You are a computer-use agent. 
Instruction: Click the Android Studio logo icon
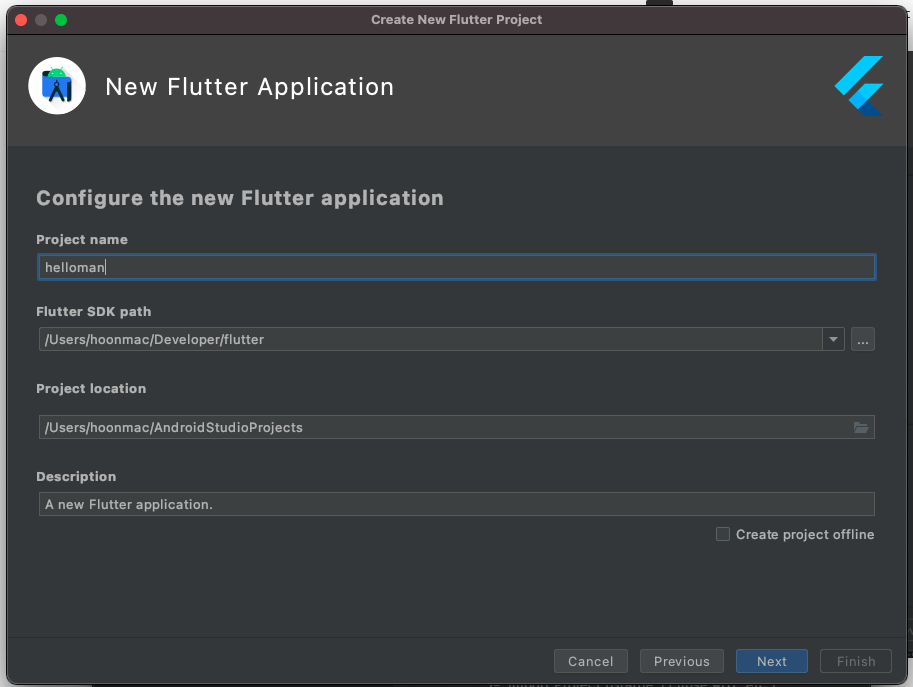pyautogui.click(x=57, y=86)
